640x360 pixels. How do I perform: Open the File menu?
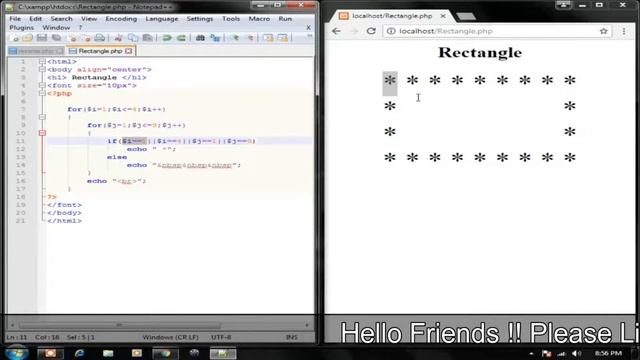15,19
